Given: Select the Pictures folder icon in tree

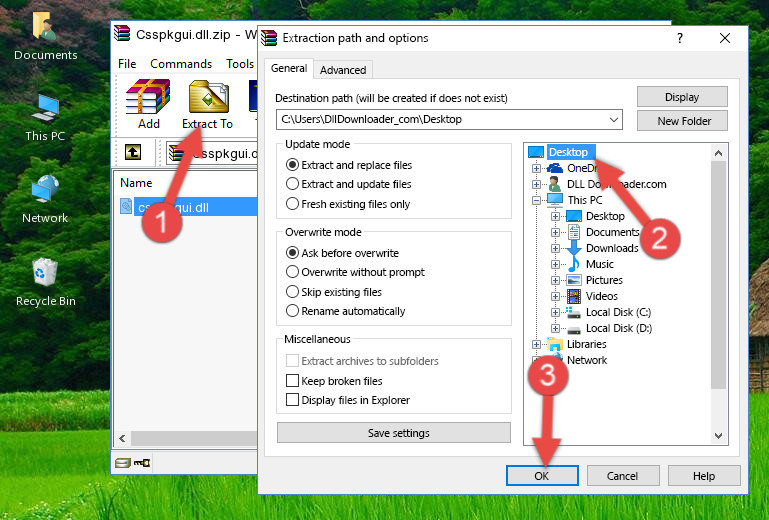Looking at the screenshot, I should (x=573, y=280).
